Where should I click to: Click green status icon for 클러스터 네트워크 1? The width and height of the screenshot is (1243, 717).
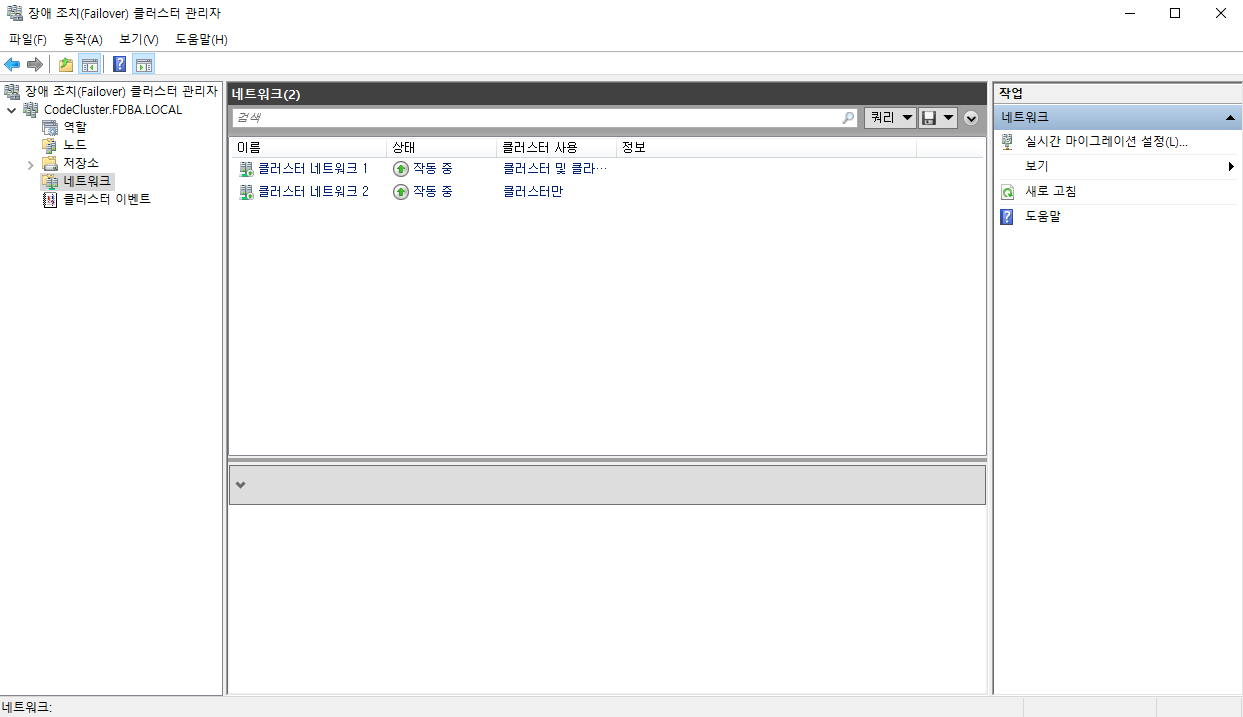pyautogui.click(x=401, y=168)
